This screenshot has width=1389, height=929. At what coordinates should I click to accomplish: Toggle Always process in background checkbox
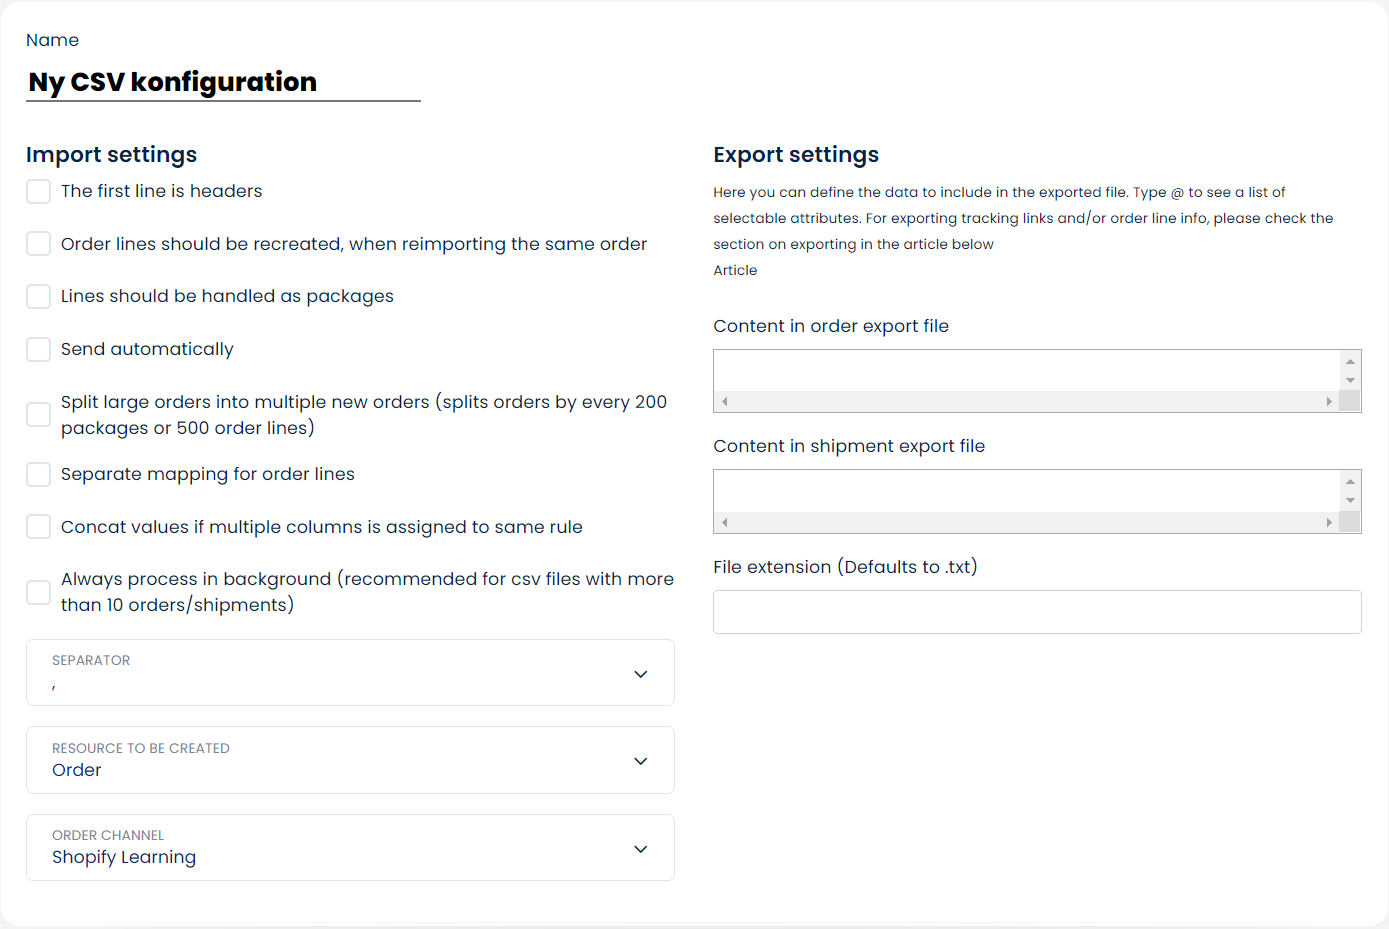click(x=38, y=592)
